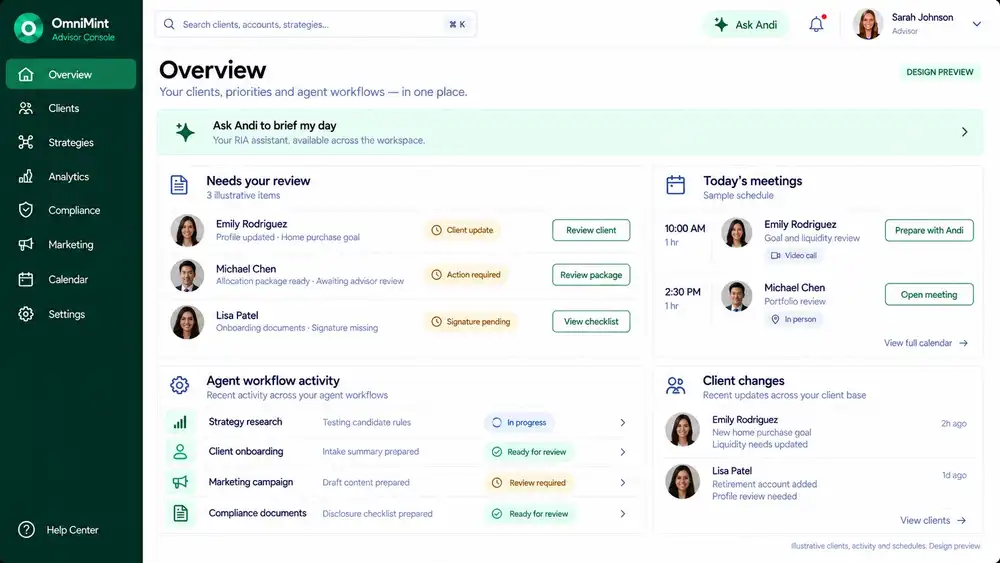
Task: Click the Open meeting button
Action: click(x=929, y=295)
